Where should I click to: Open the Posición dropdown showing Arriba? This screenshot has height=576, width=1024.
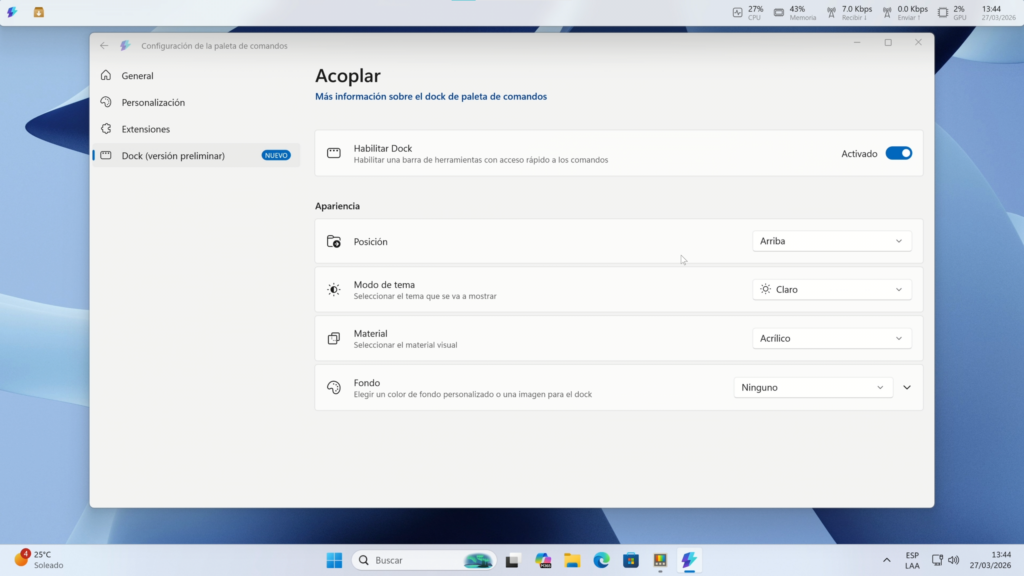point(831,240)
